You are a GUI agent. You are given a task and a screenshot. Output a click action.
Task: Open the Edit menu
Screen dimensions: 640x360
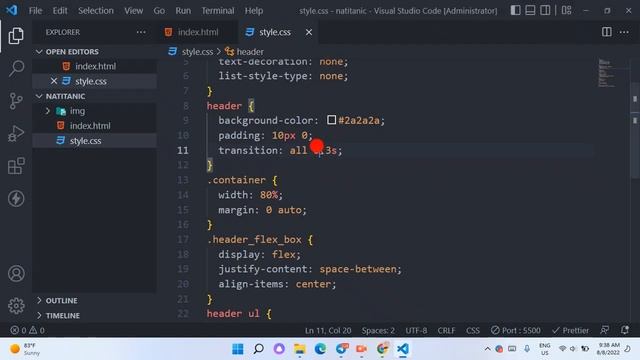60,11
